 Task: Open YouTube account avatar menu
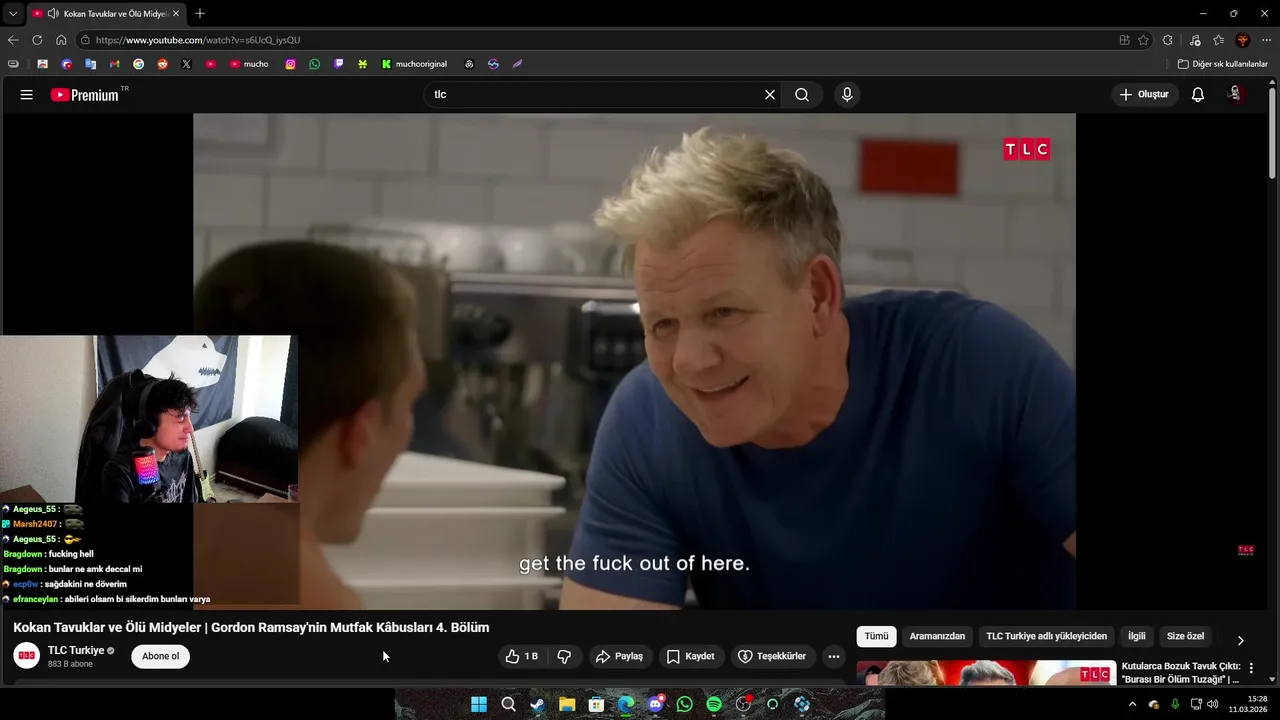pyautogui.click(x=1235, y=94)
